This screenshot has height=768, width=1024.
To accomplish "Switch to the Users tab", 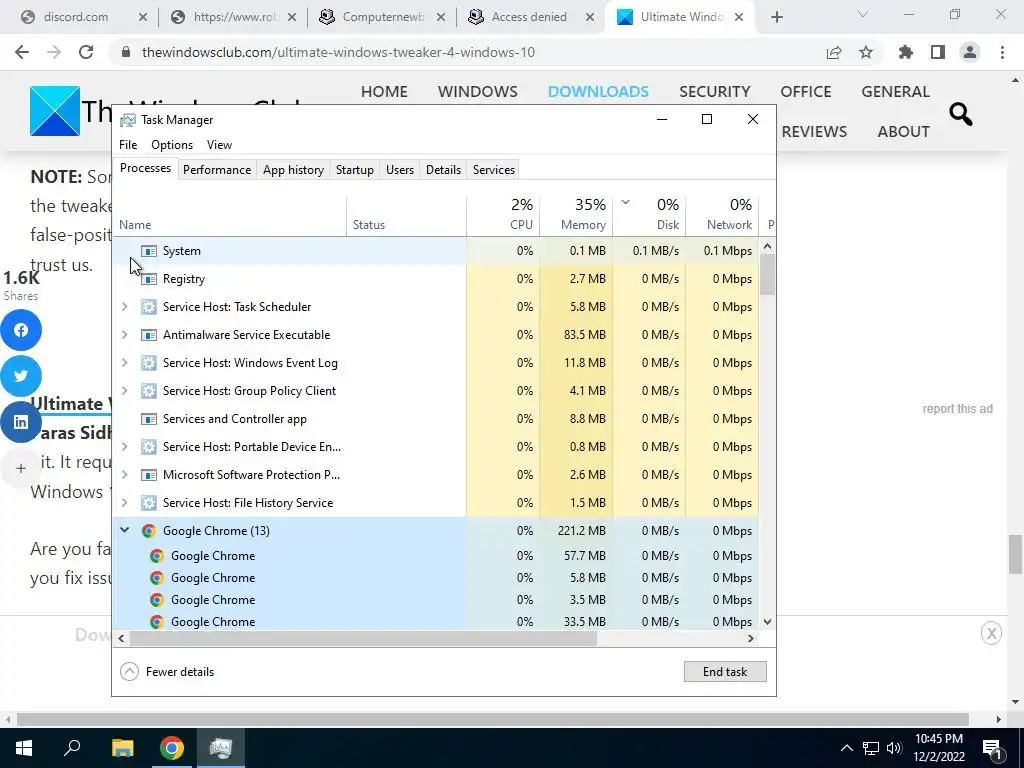I will click(400, 170).
